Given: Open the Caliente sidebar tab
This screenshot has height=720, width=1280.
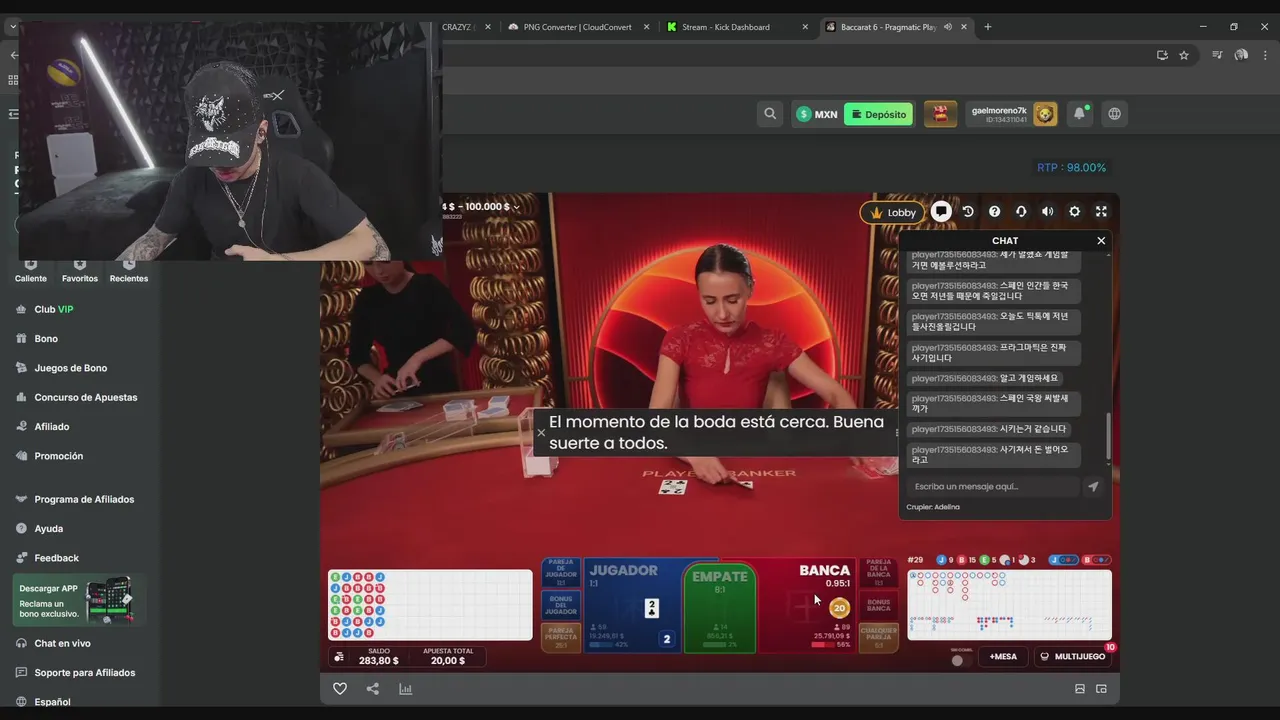Looking at the screenshot, I should pos(31,272).
